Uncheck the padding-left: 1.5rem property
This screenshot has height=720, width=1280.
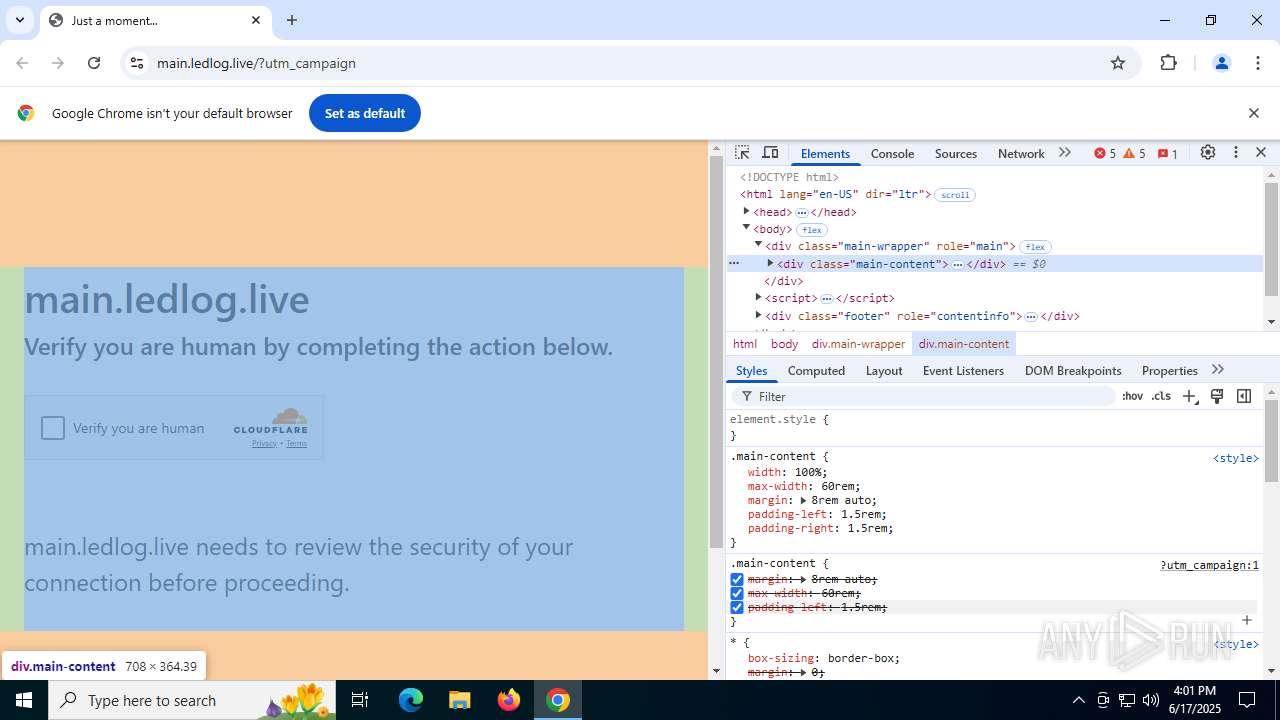[x=737, y=608]
